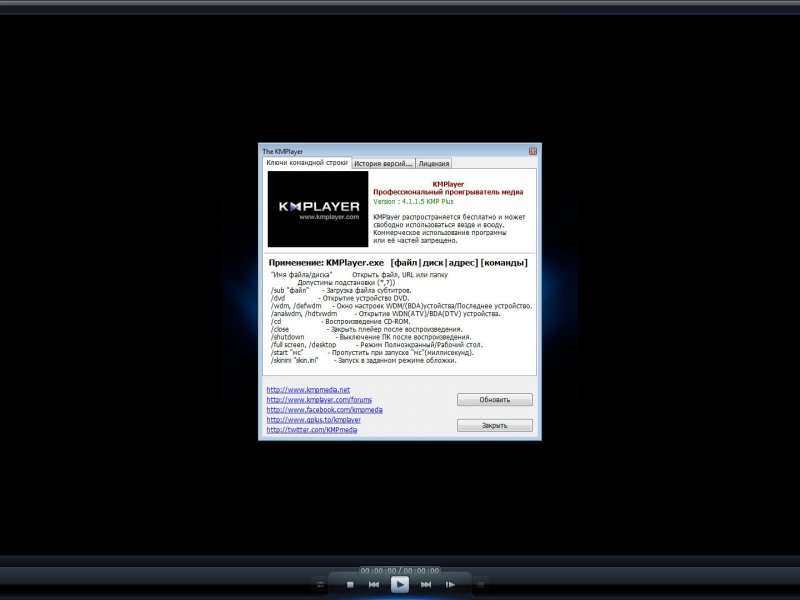
Task: Click the '/shutdown' command line
Action: (371, 337)
